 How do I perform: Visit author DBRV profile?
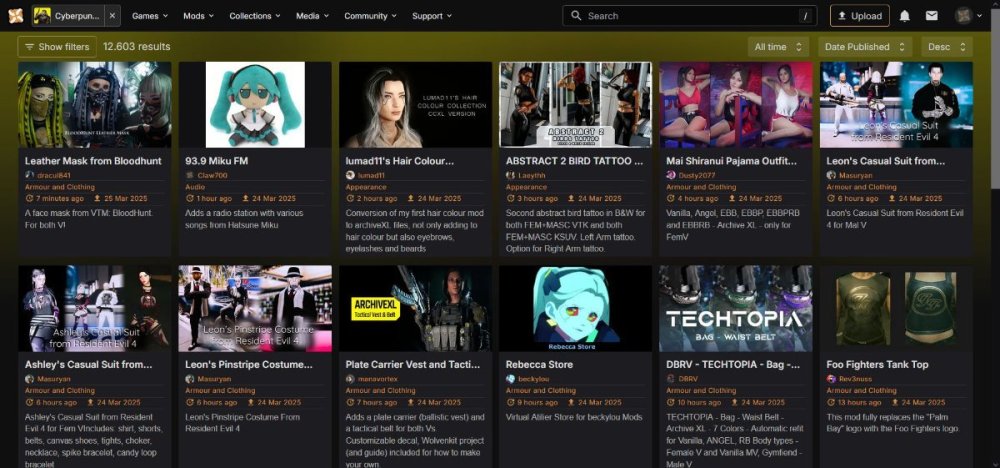point(688,379)
